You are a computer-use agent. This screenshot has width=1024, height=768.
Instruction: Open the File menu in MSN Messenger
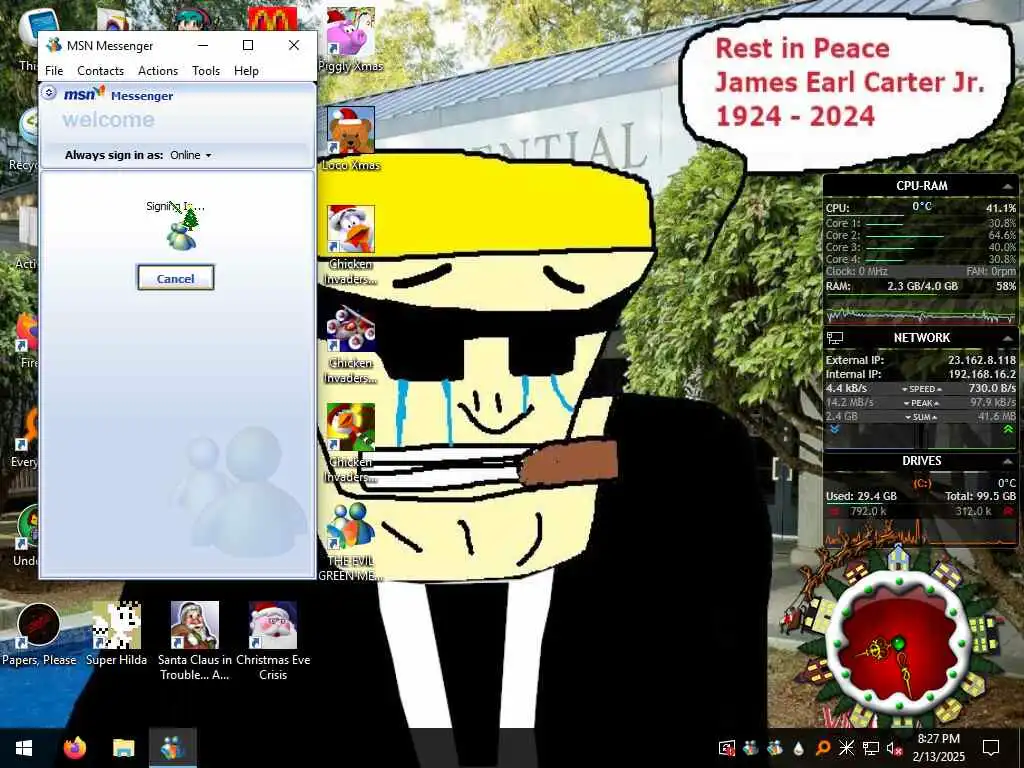click(54, 71)
